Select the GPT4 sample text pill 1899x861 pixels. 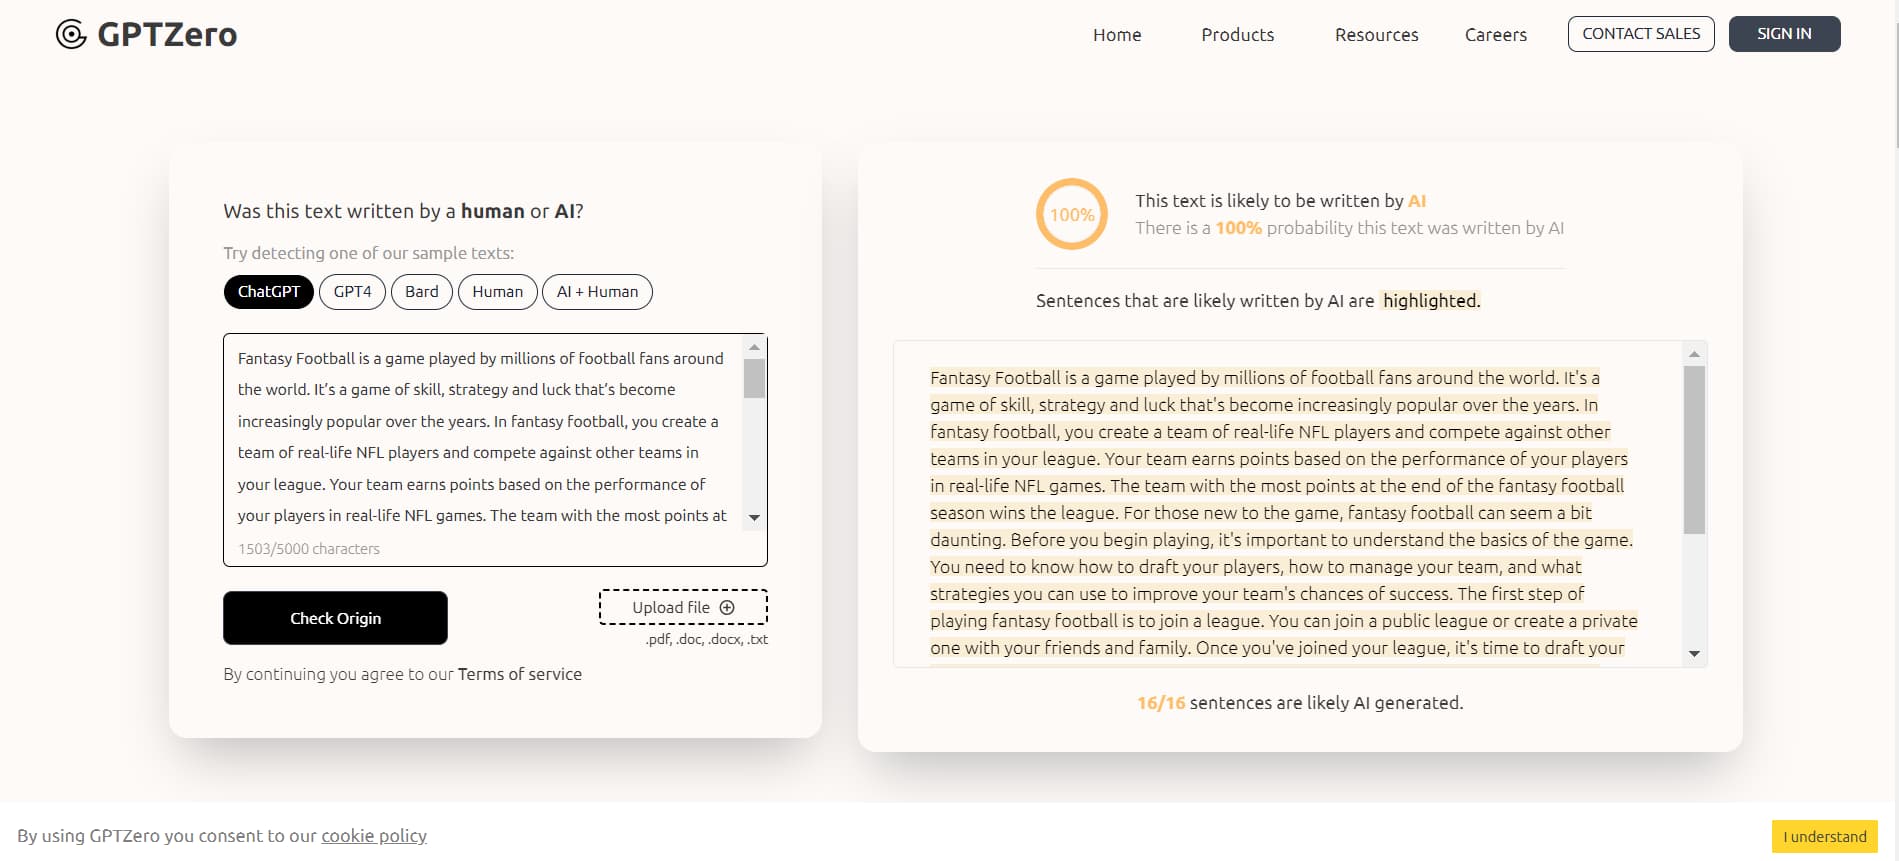(352, 292)
